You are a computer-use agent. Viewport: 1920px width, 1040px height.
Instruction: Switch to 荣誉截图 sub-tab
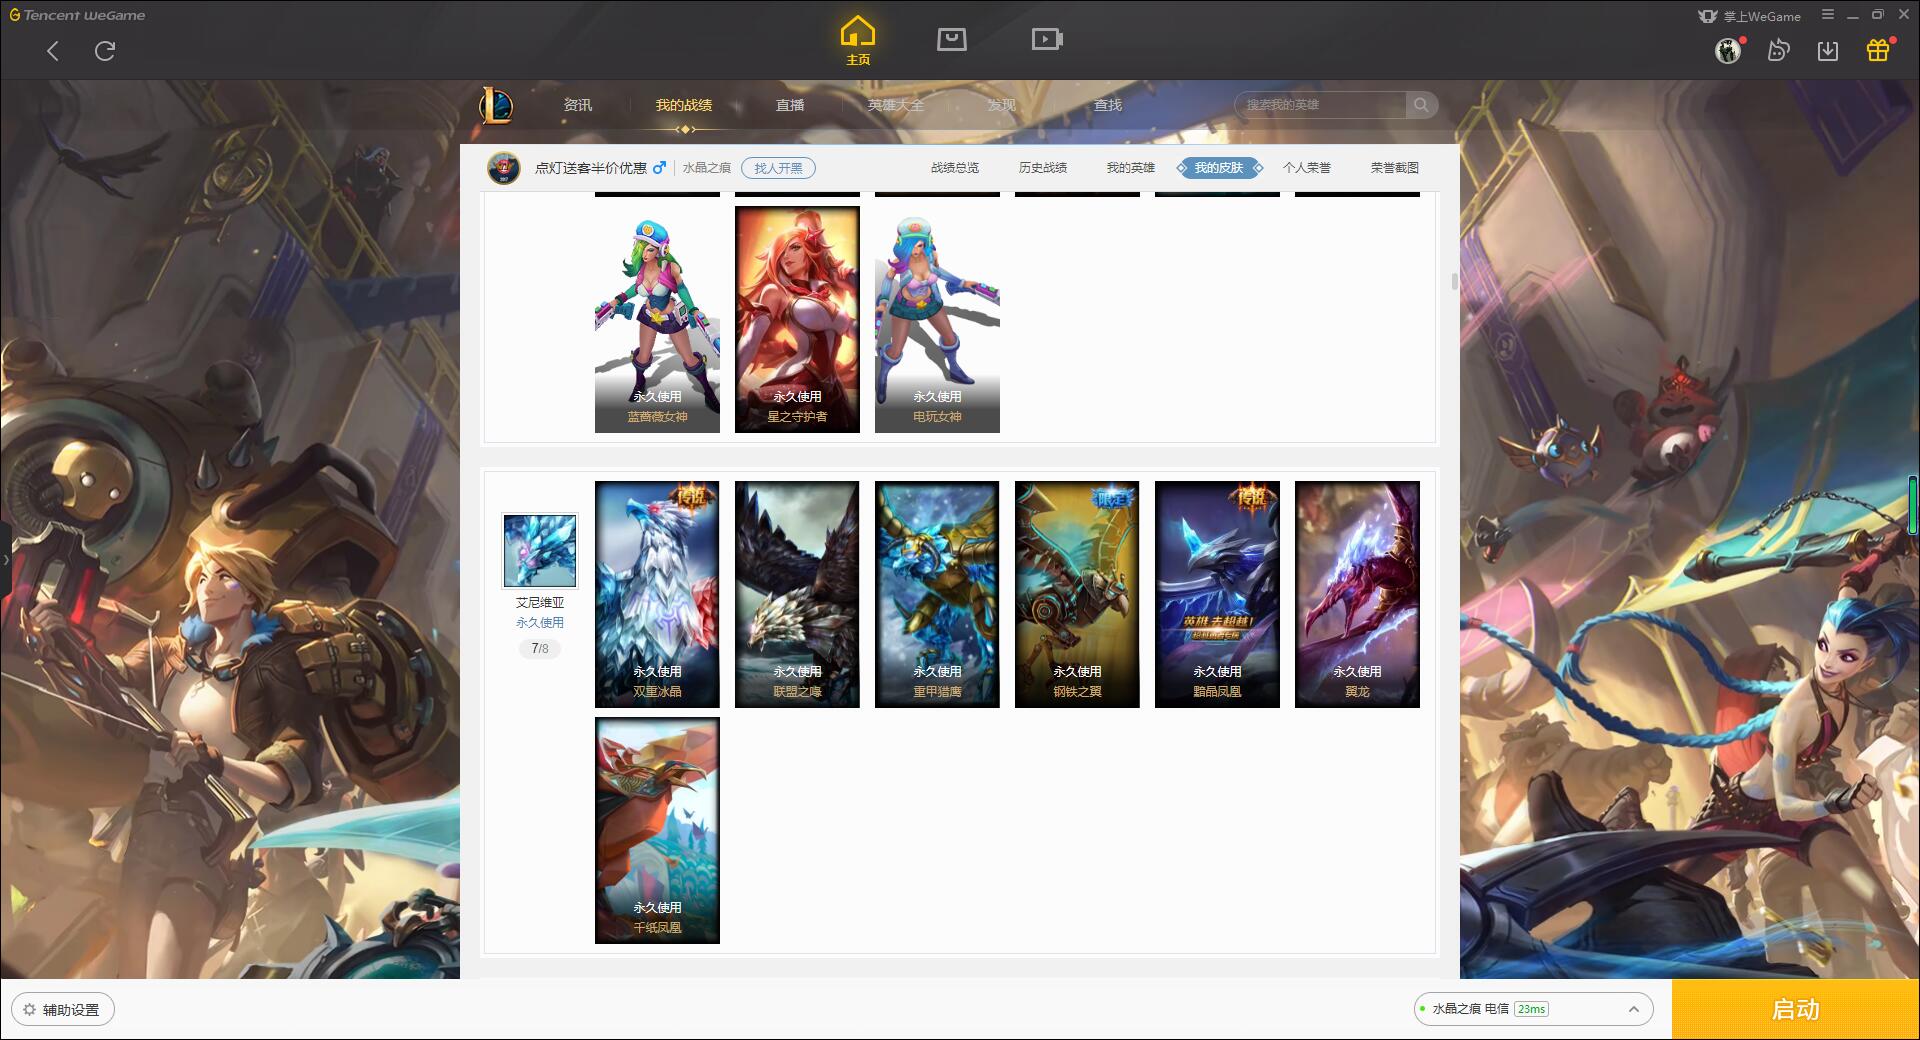[x=1395, y=168]
